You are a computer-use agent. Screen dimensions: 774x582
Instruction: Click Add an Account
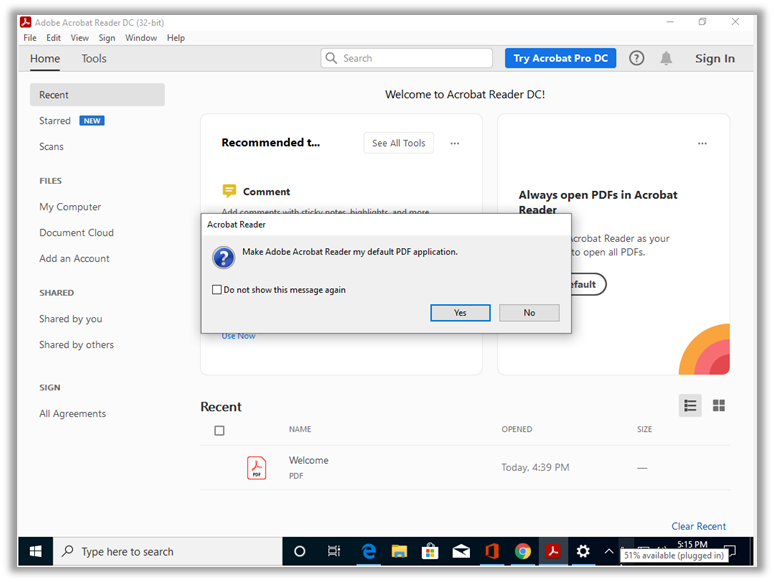pos(74,259)
